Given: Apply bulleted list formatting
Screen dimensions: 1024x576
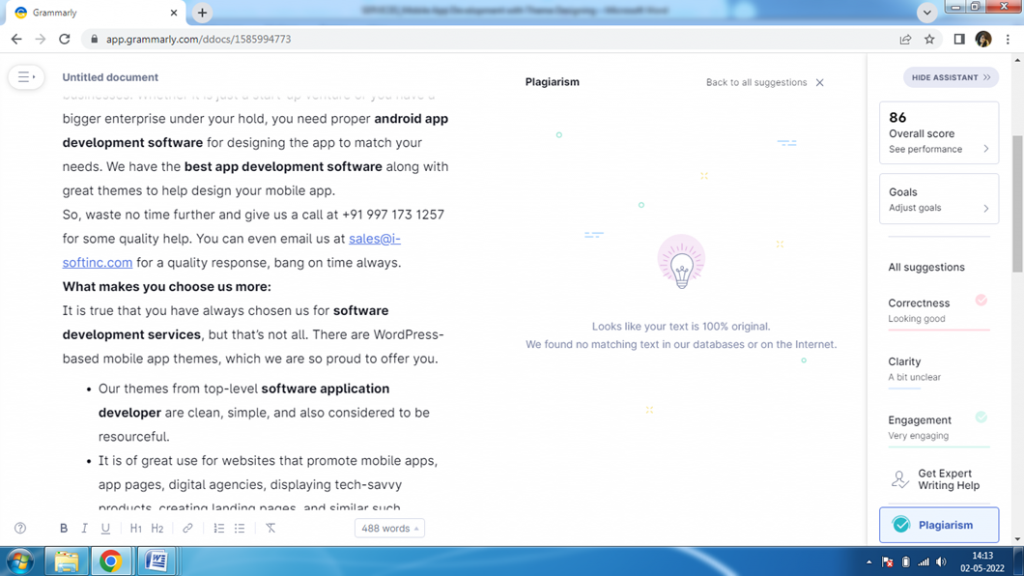Looking at the screenshot, I should 239,528.
